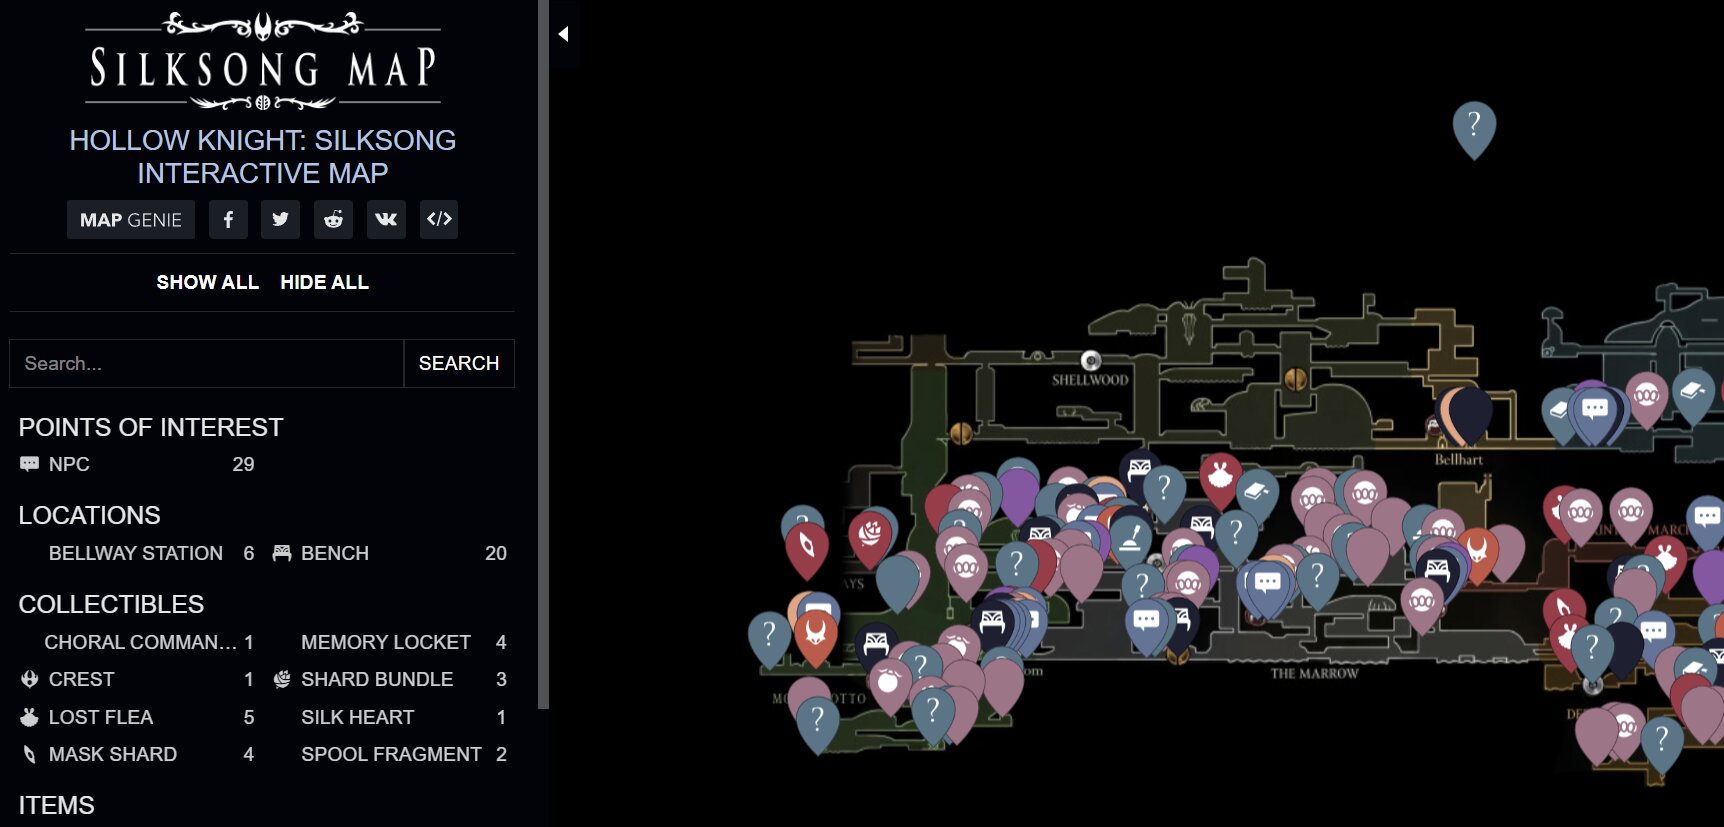The height and width of the screenshot is (827, 1724).
Task: Open the Hollow Knight: Silksong Interactive Map title link
Action: (263, 156)
